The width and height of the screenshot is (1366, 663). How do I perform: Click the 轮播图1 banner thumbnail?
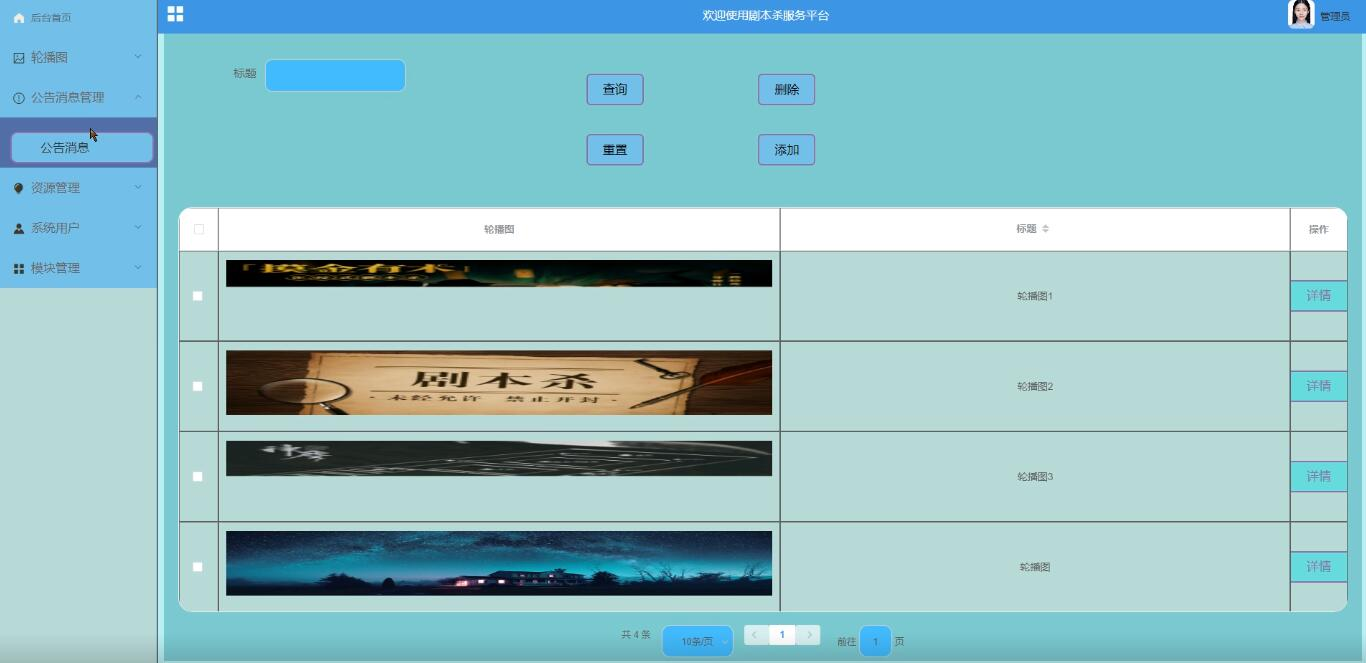[499, 273]
